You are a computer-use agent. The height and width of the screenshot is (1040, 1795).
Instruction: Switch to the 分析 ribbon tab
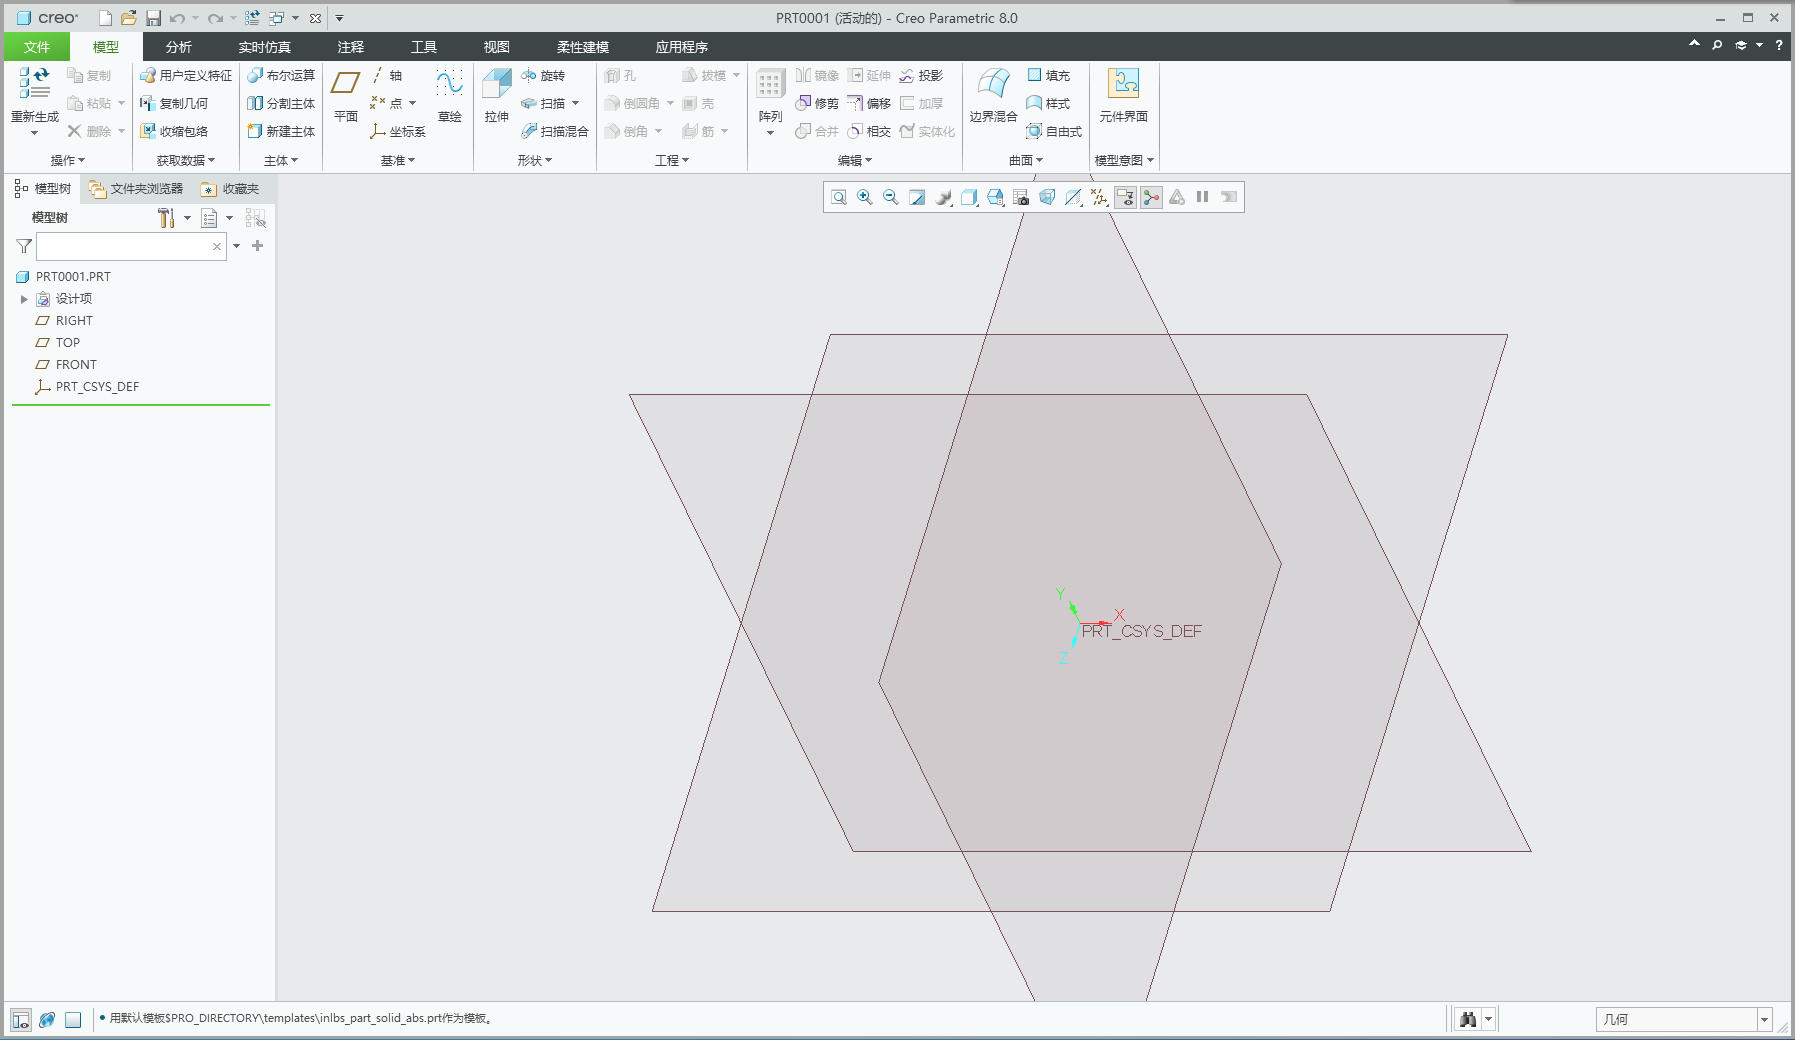pos(177,46)
